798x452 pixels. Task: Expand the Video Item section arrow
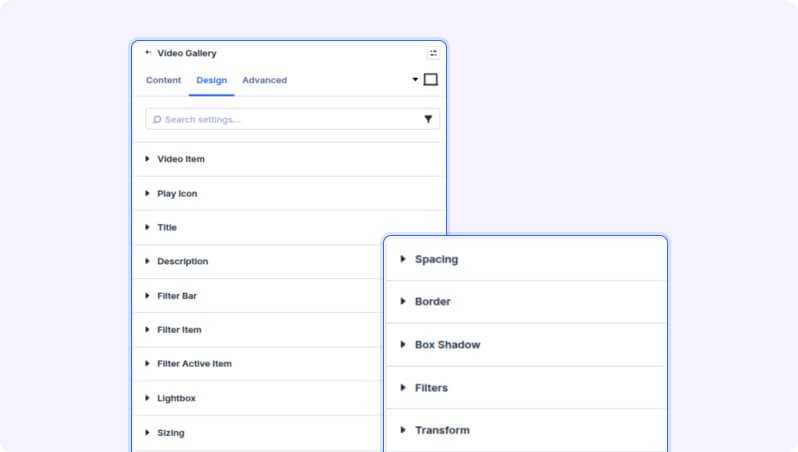point(147,159)
